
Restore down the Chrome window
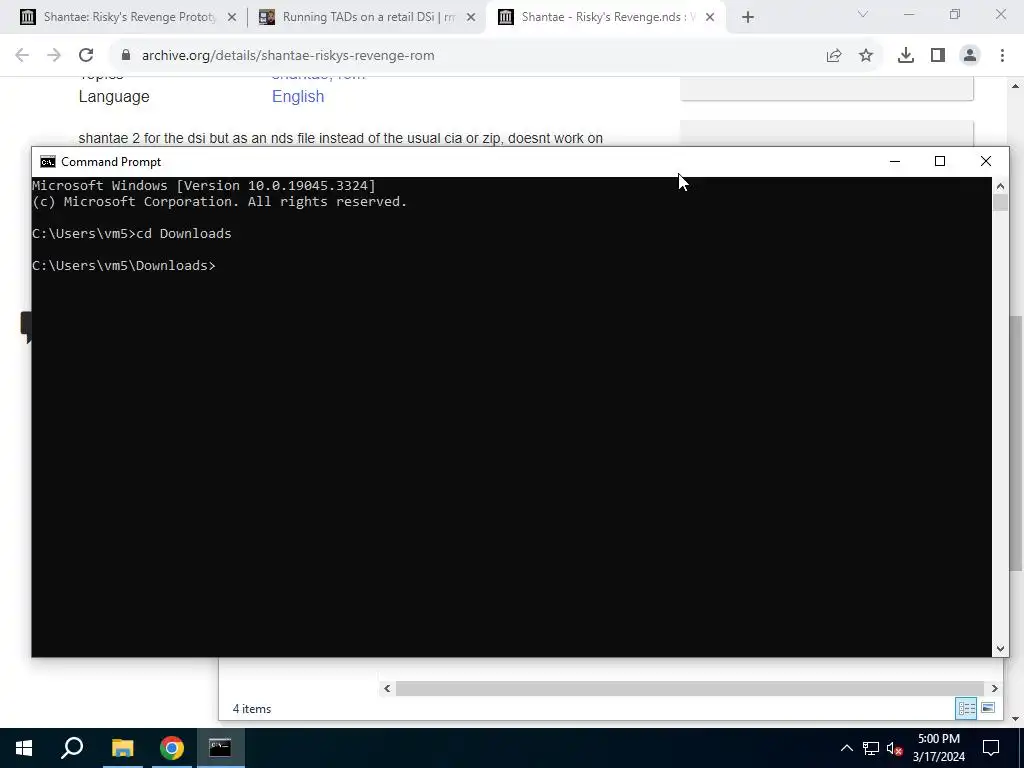955,14
